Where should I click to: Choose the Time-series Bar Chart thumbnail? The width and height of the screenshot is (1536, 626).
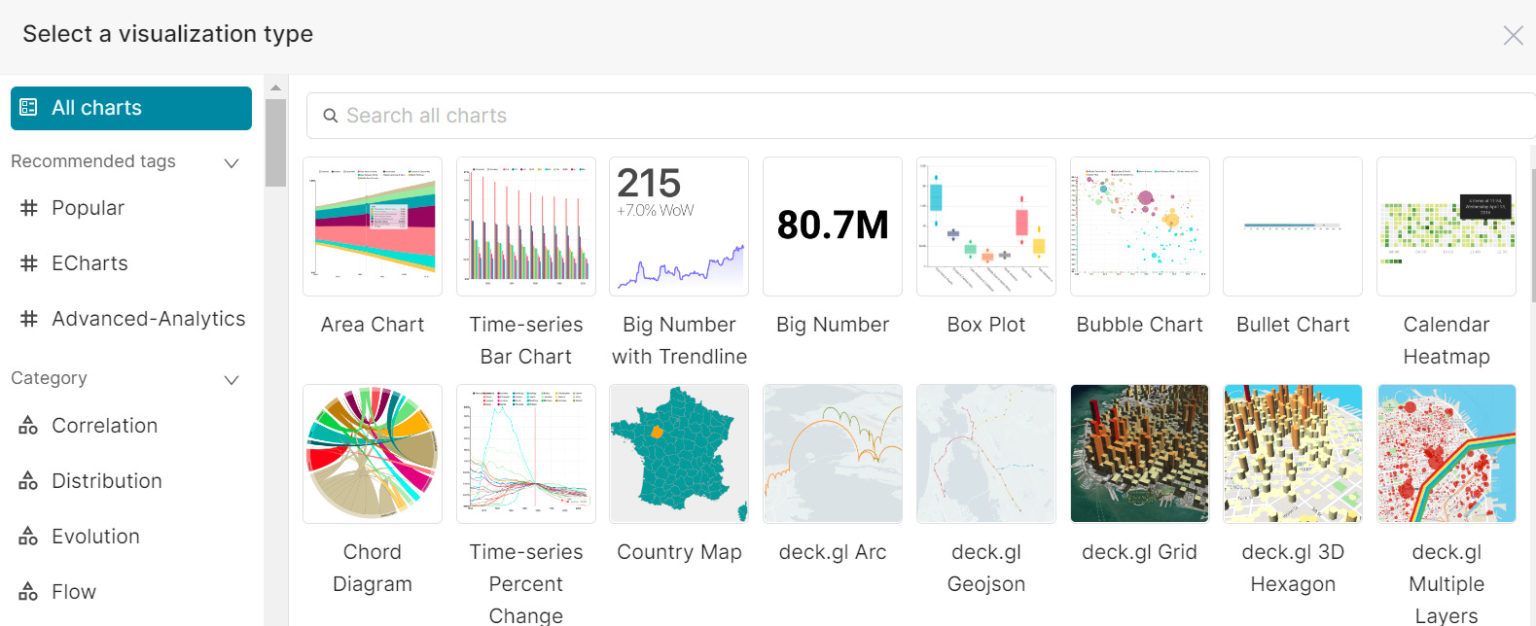525,226
